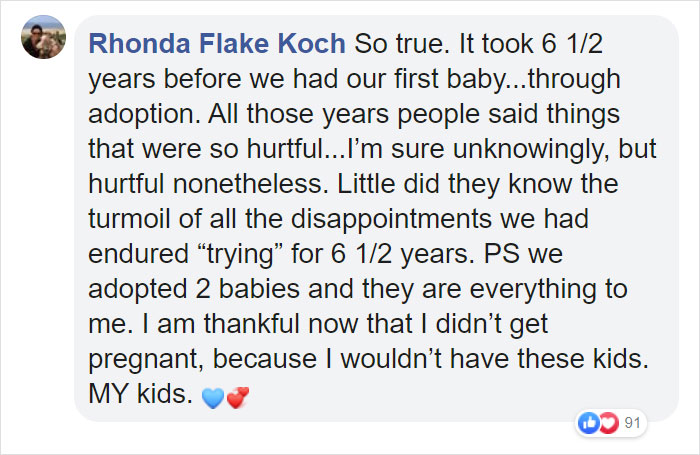Screen dimensions: 700x455
Task: Click the words "MY kids." in the comment
Action: pyautogui.click(x=140, y=394)
